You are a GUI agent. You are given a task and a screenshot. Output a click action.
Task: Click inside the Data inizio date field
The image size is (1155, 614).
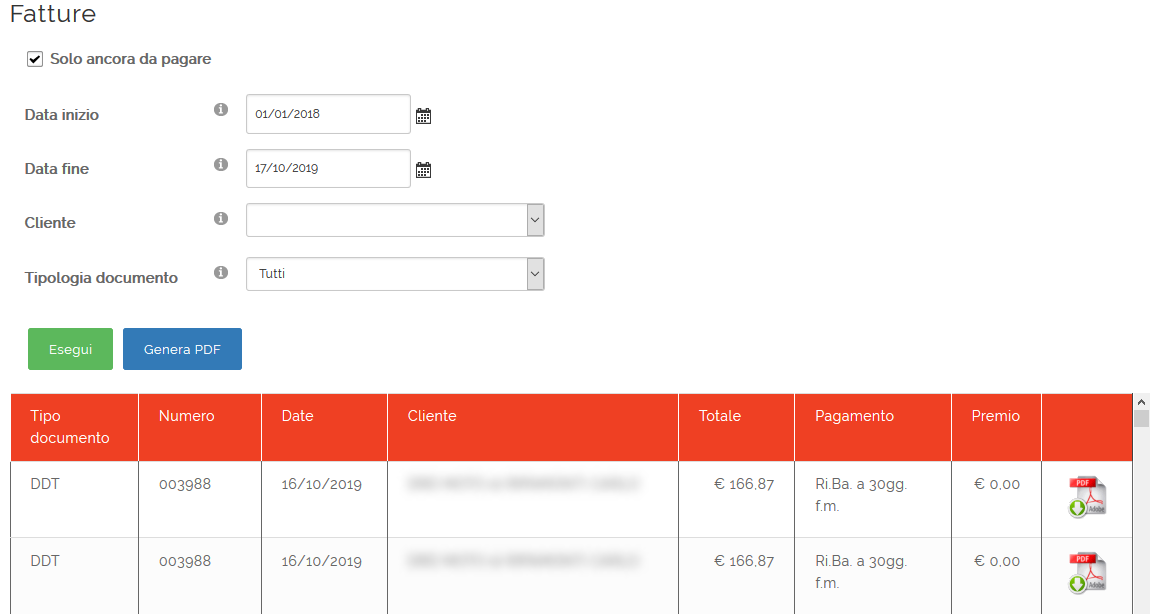pos(328,114)
